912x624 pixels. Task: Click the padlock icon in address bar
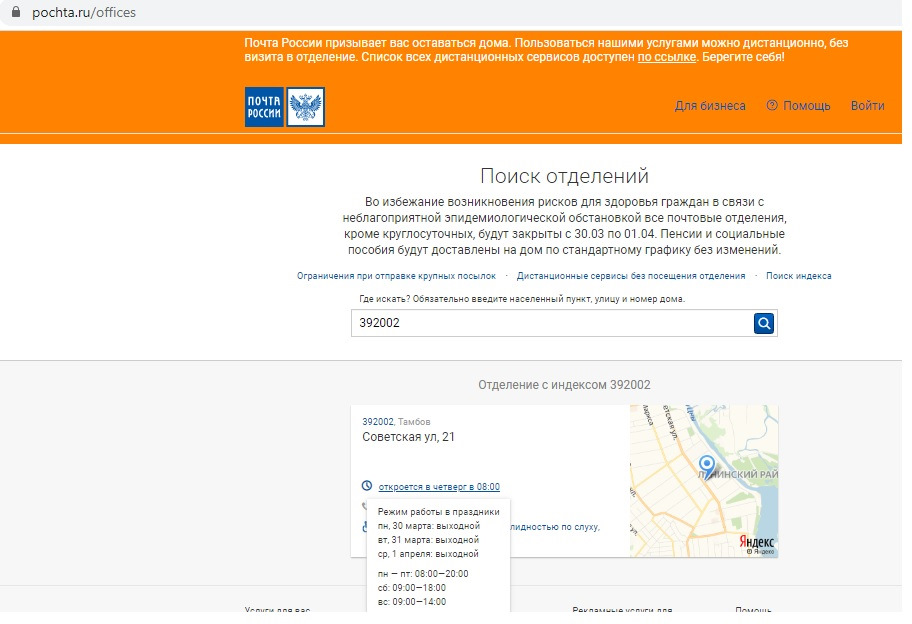(x=16, y=12)
